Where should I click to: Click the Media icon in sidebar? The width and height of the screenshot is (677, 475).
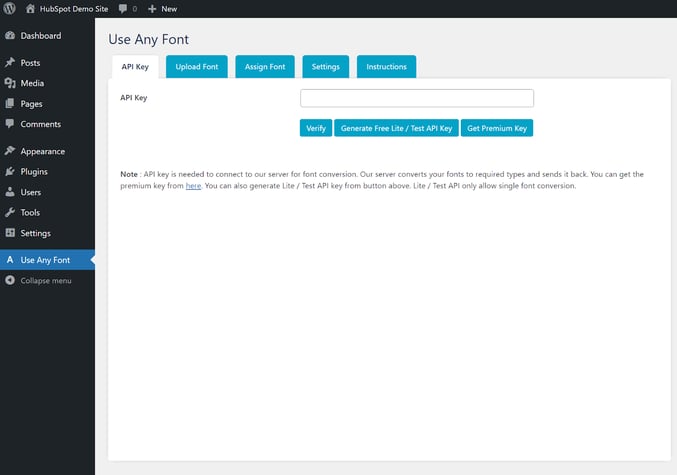pyautogui.click(x=10, y=83)
